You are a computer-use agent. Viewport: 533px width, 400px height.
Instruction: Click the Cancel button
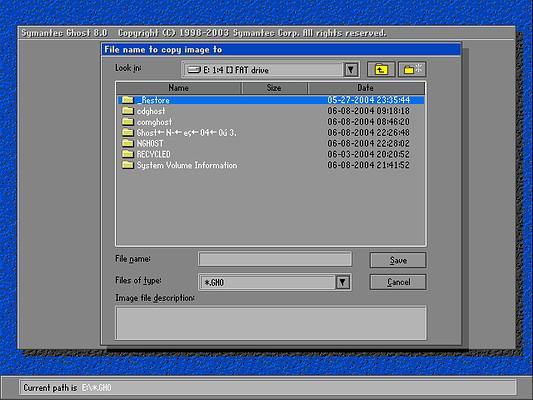(x=398, y=282)
